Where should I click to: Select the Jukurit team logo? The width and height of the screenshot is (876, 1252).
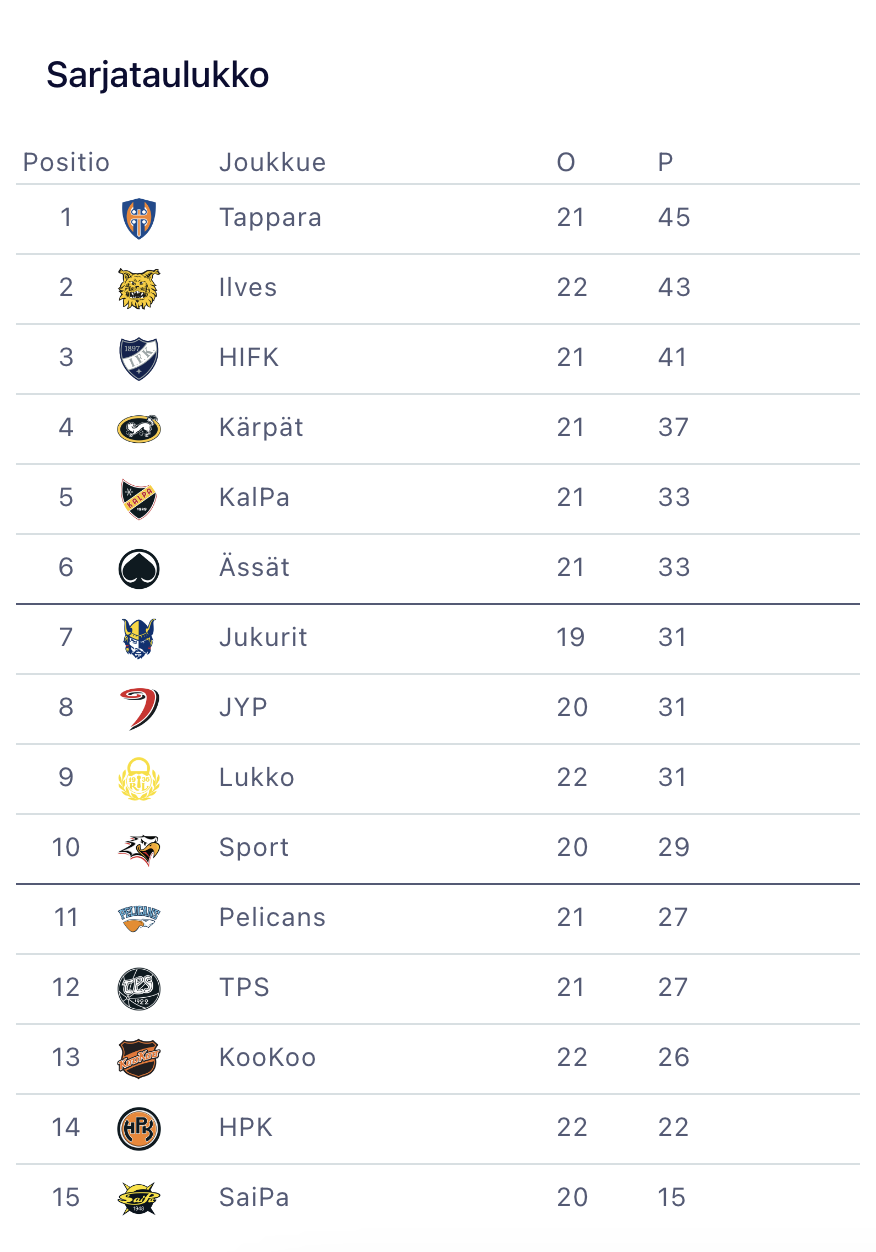[139, 638]
